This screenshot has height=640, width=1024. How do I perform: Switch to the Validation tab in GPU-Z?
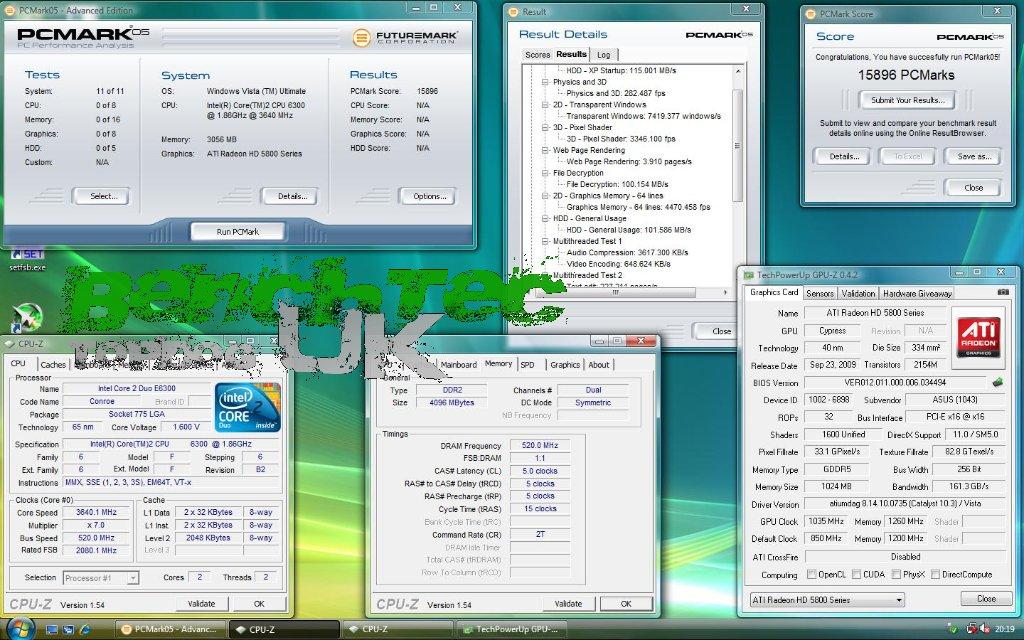pos(858,294)
